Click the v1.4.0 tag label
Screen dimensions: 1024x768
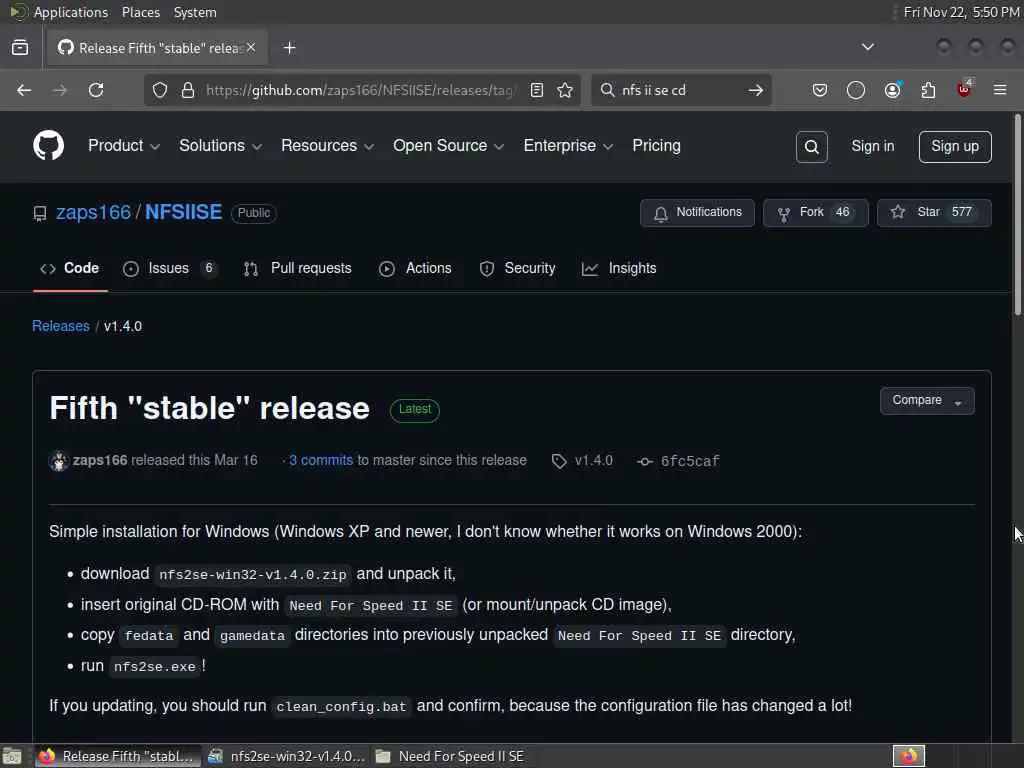tap(594, 461)
